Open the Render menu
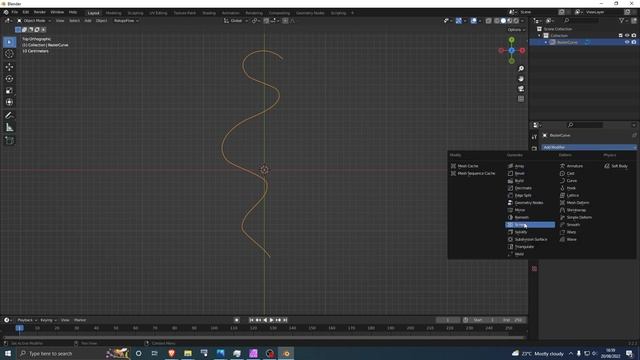The image size is (640, 360). [x=40, y=12]
